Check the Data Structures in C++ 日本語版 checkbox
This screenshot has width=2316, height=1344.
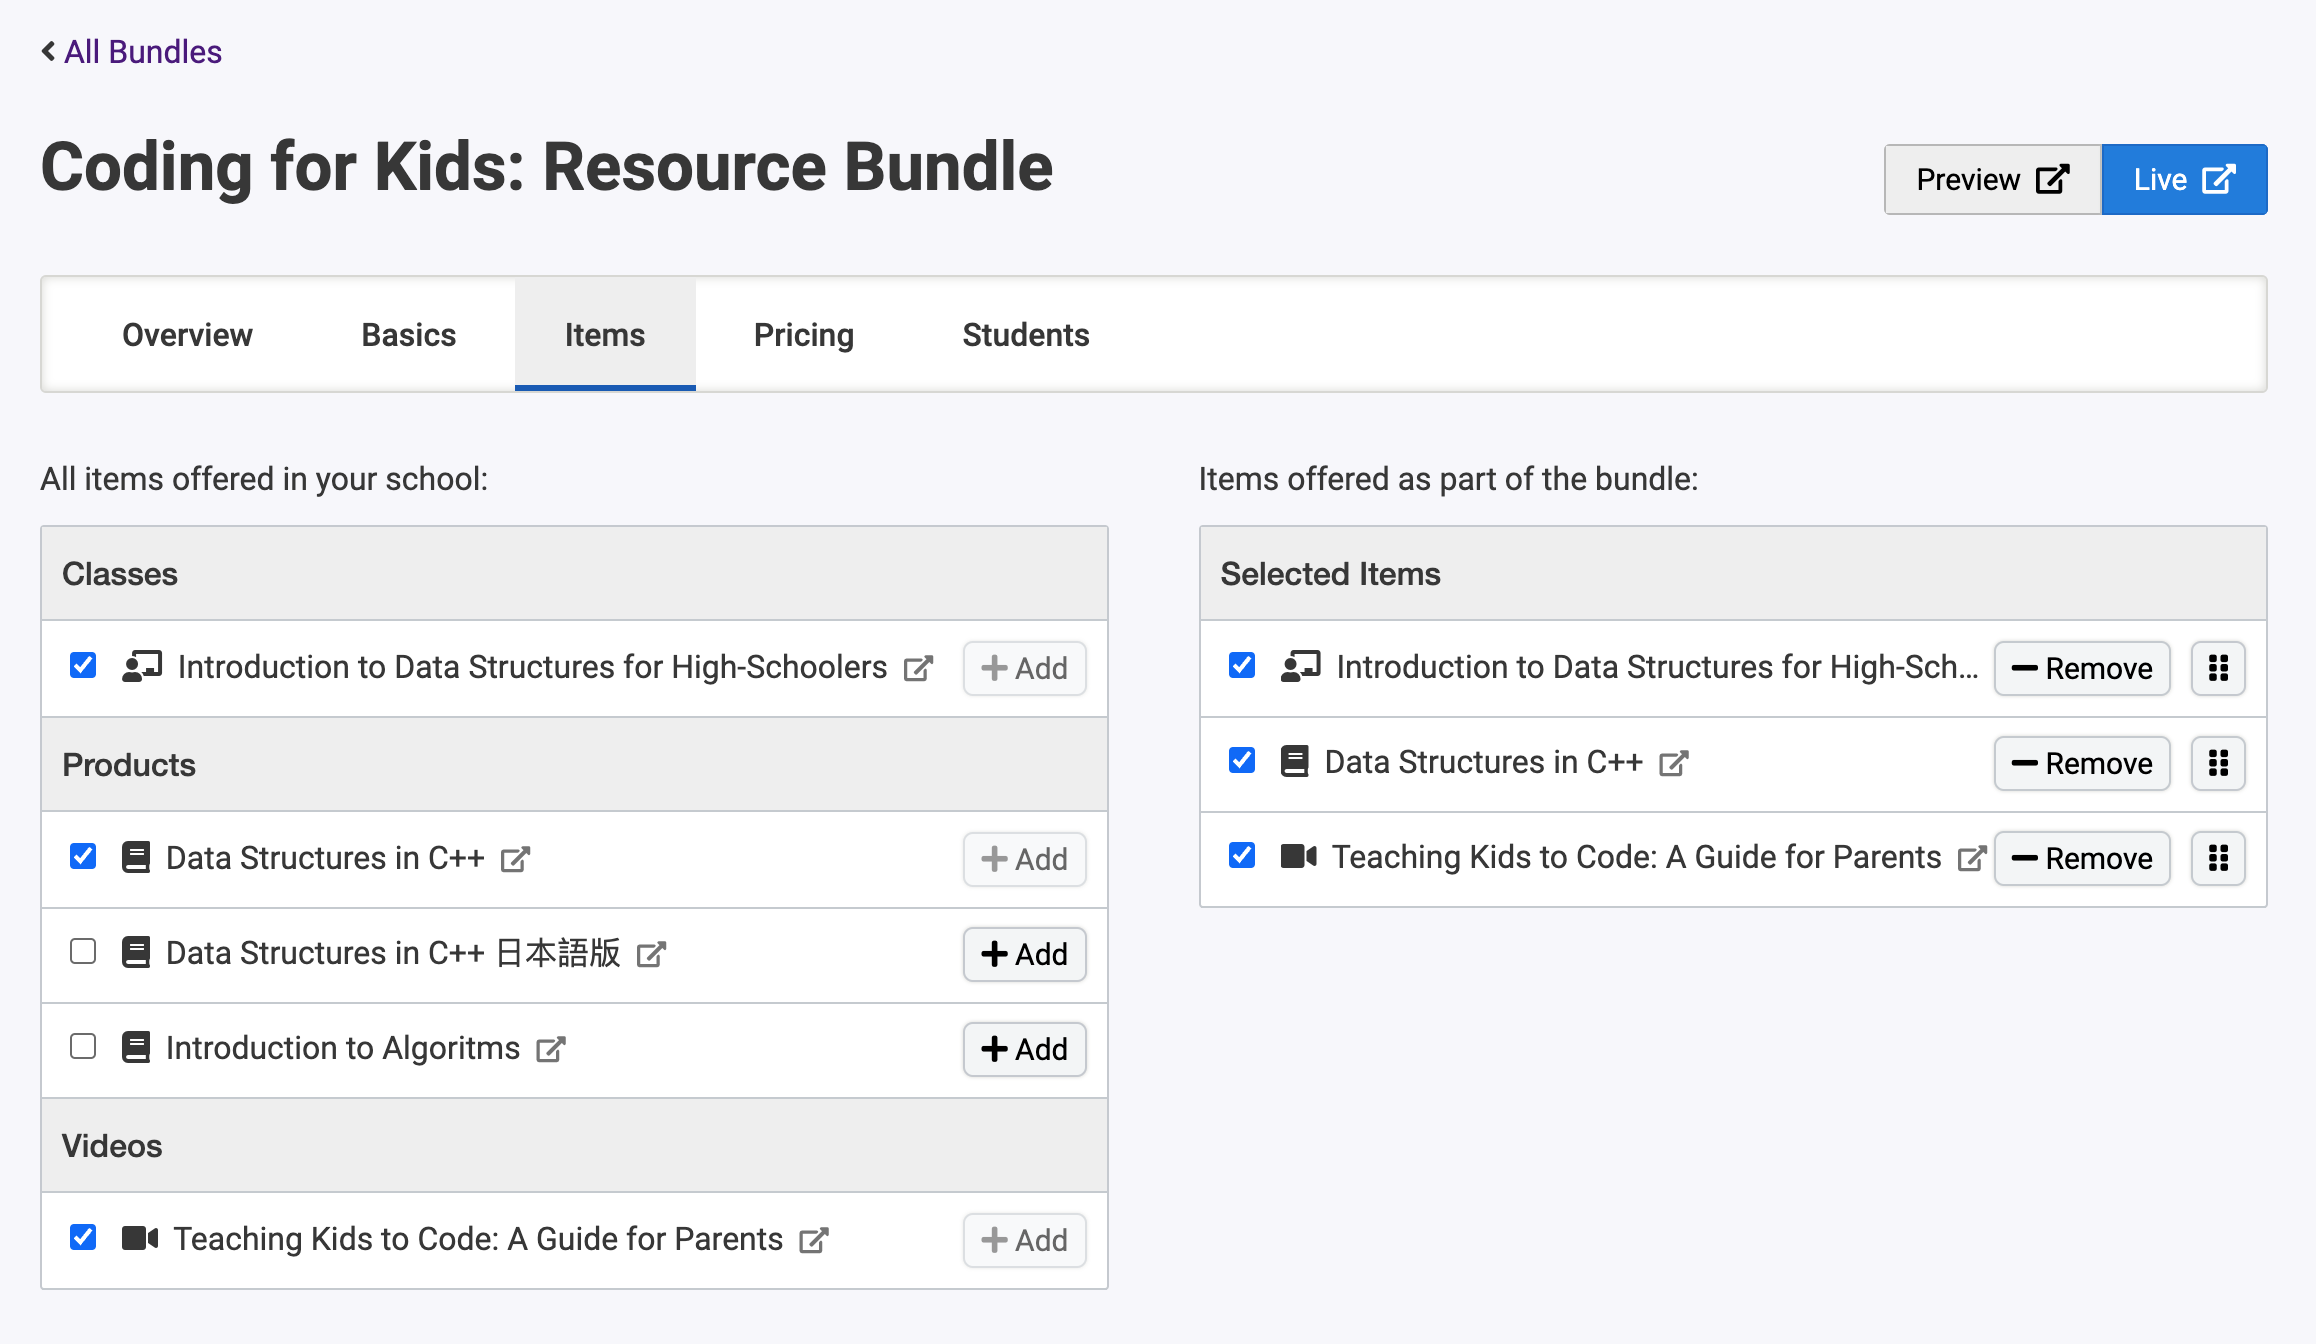(x=82, y=952)
